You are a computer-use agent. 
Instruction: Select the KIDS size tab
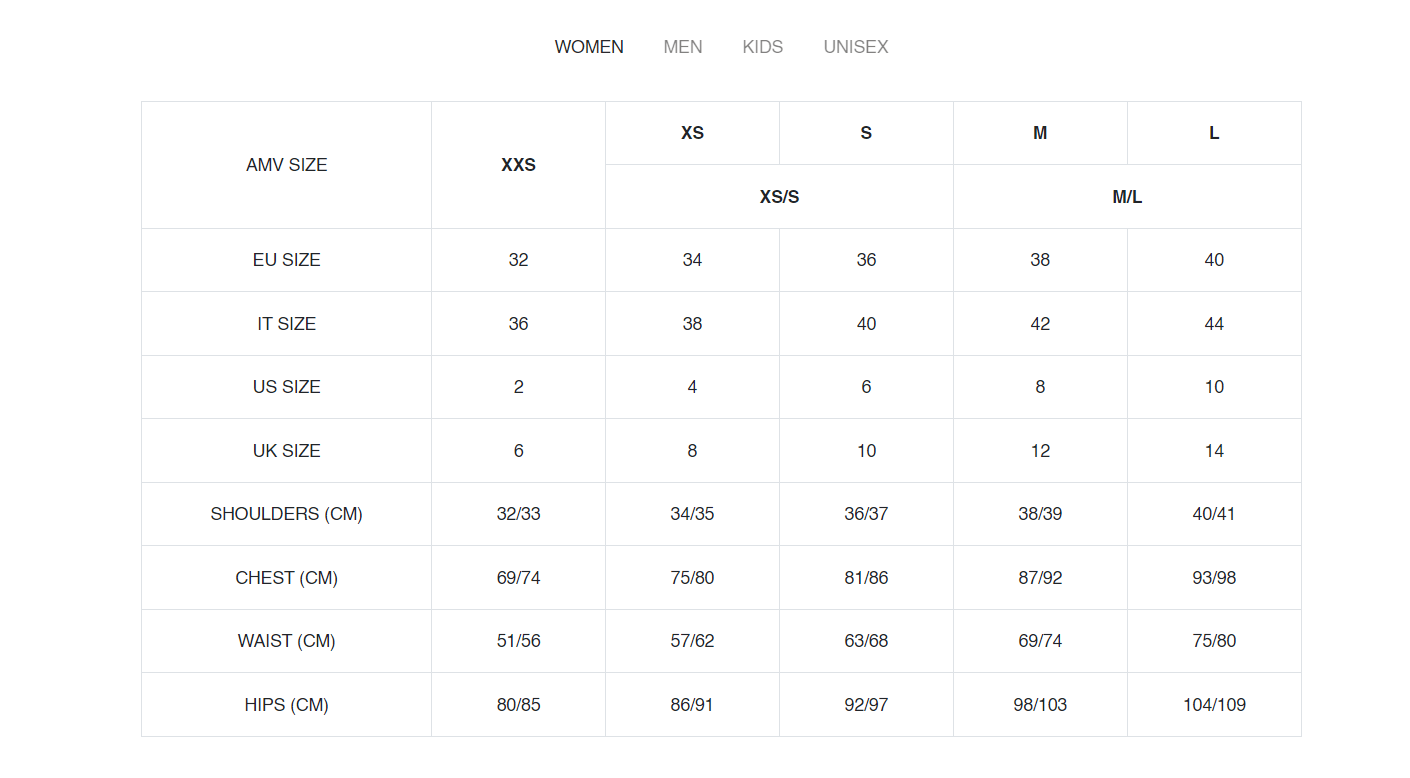[763, 47]
